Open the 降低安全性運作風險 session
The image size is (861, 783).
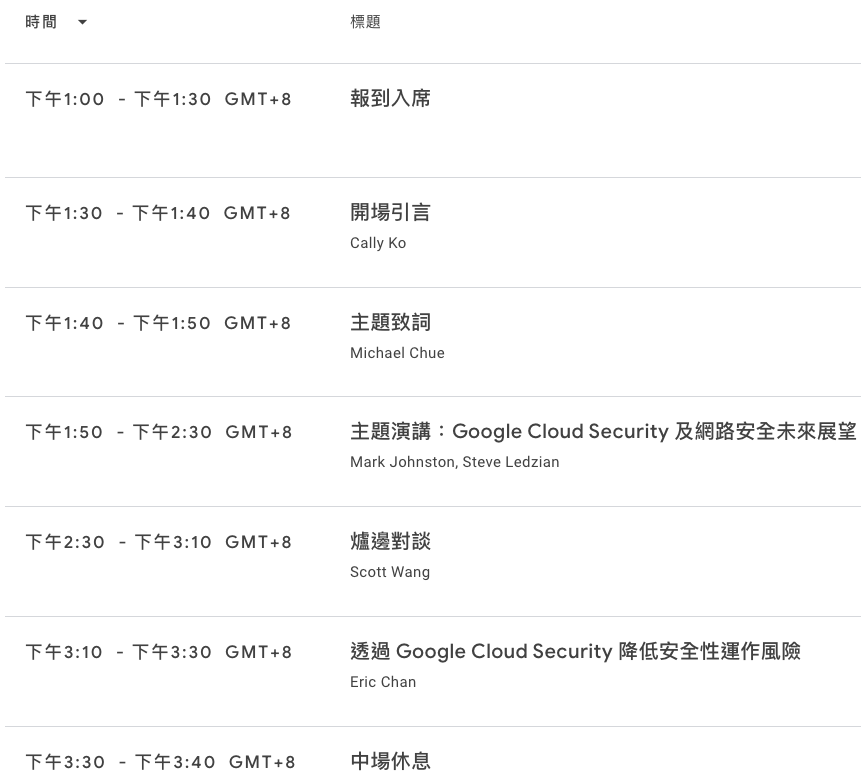575,652
